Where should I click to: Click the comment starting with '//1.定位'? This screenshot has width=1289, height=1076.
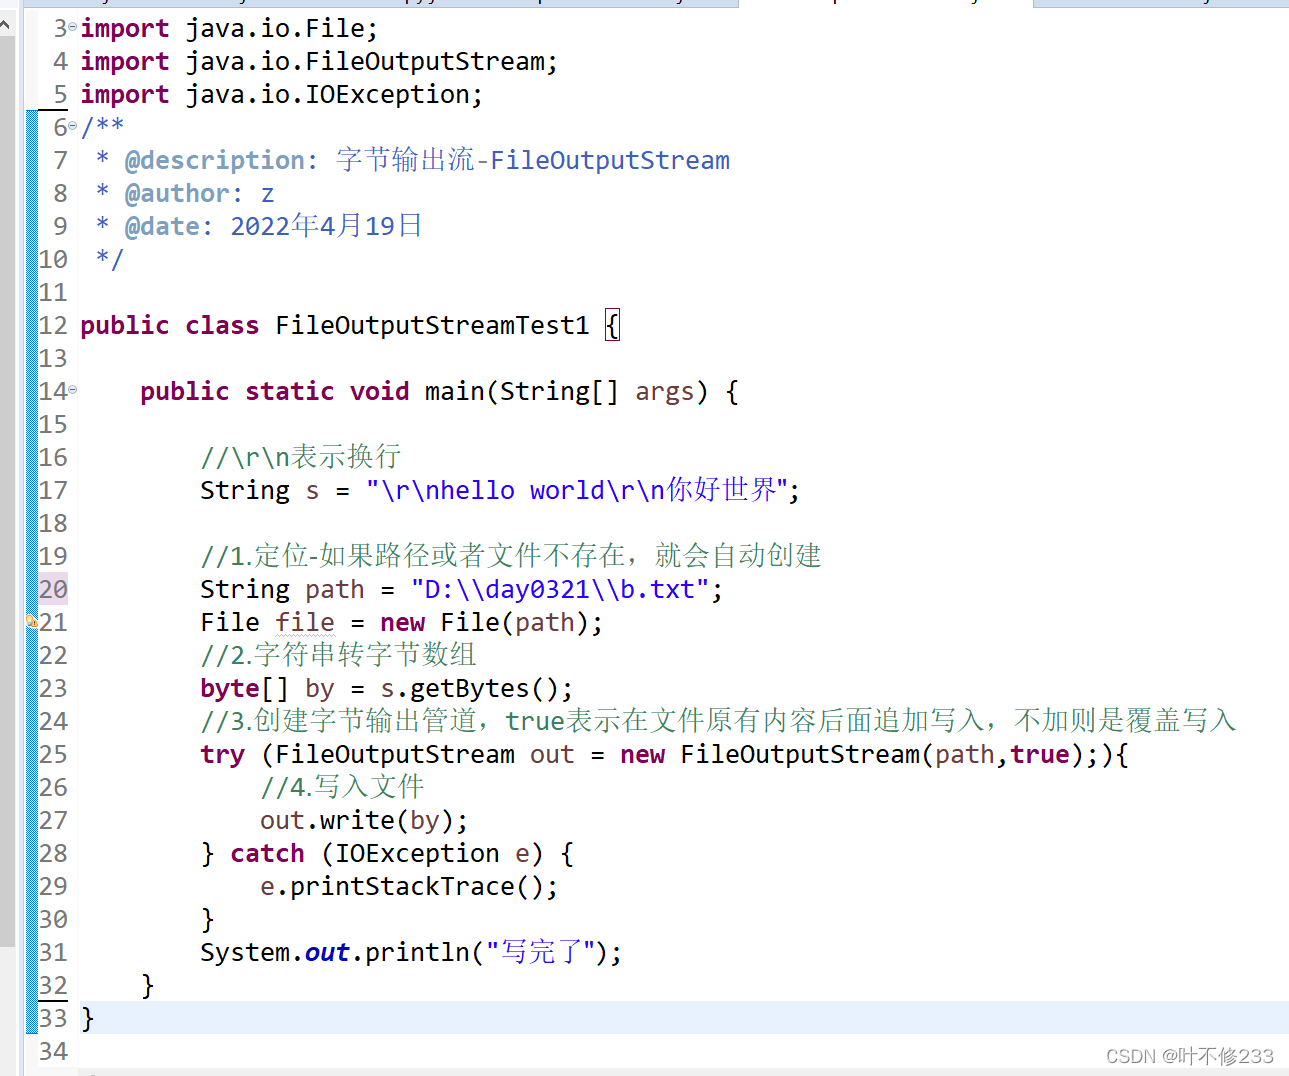click(511, 556)
